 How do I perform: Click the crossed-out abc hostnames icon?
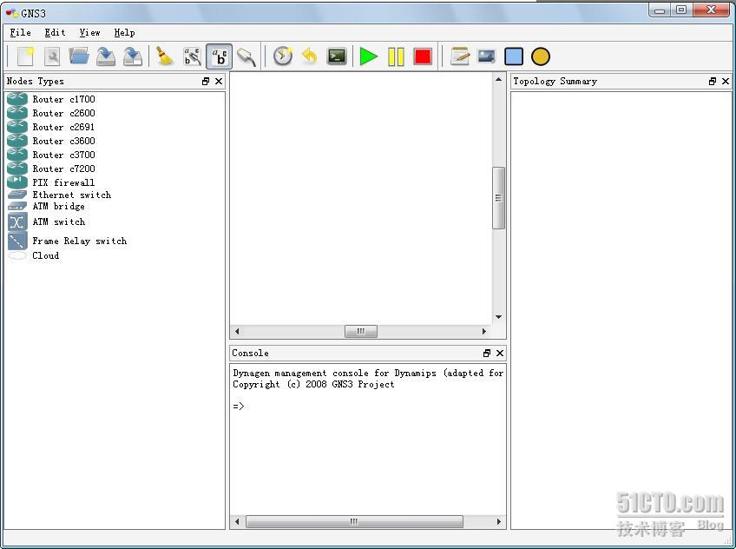(x=192, y=57)
